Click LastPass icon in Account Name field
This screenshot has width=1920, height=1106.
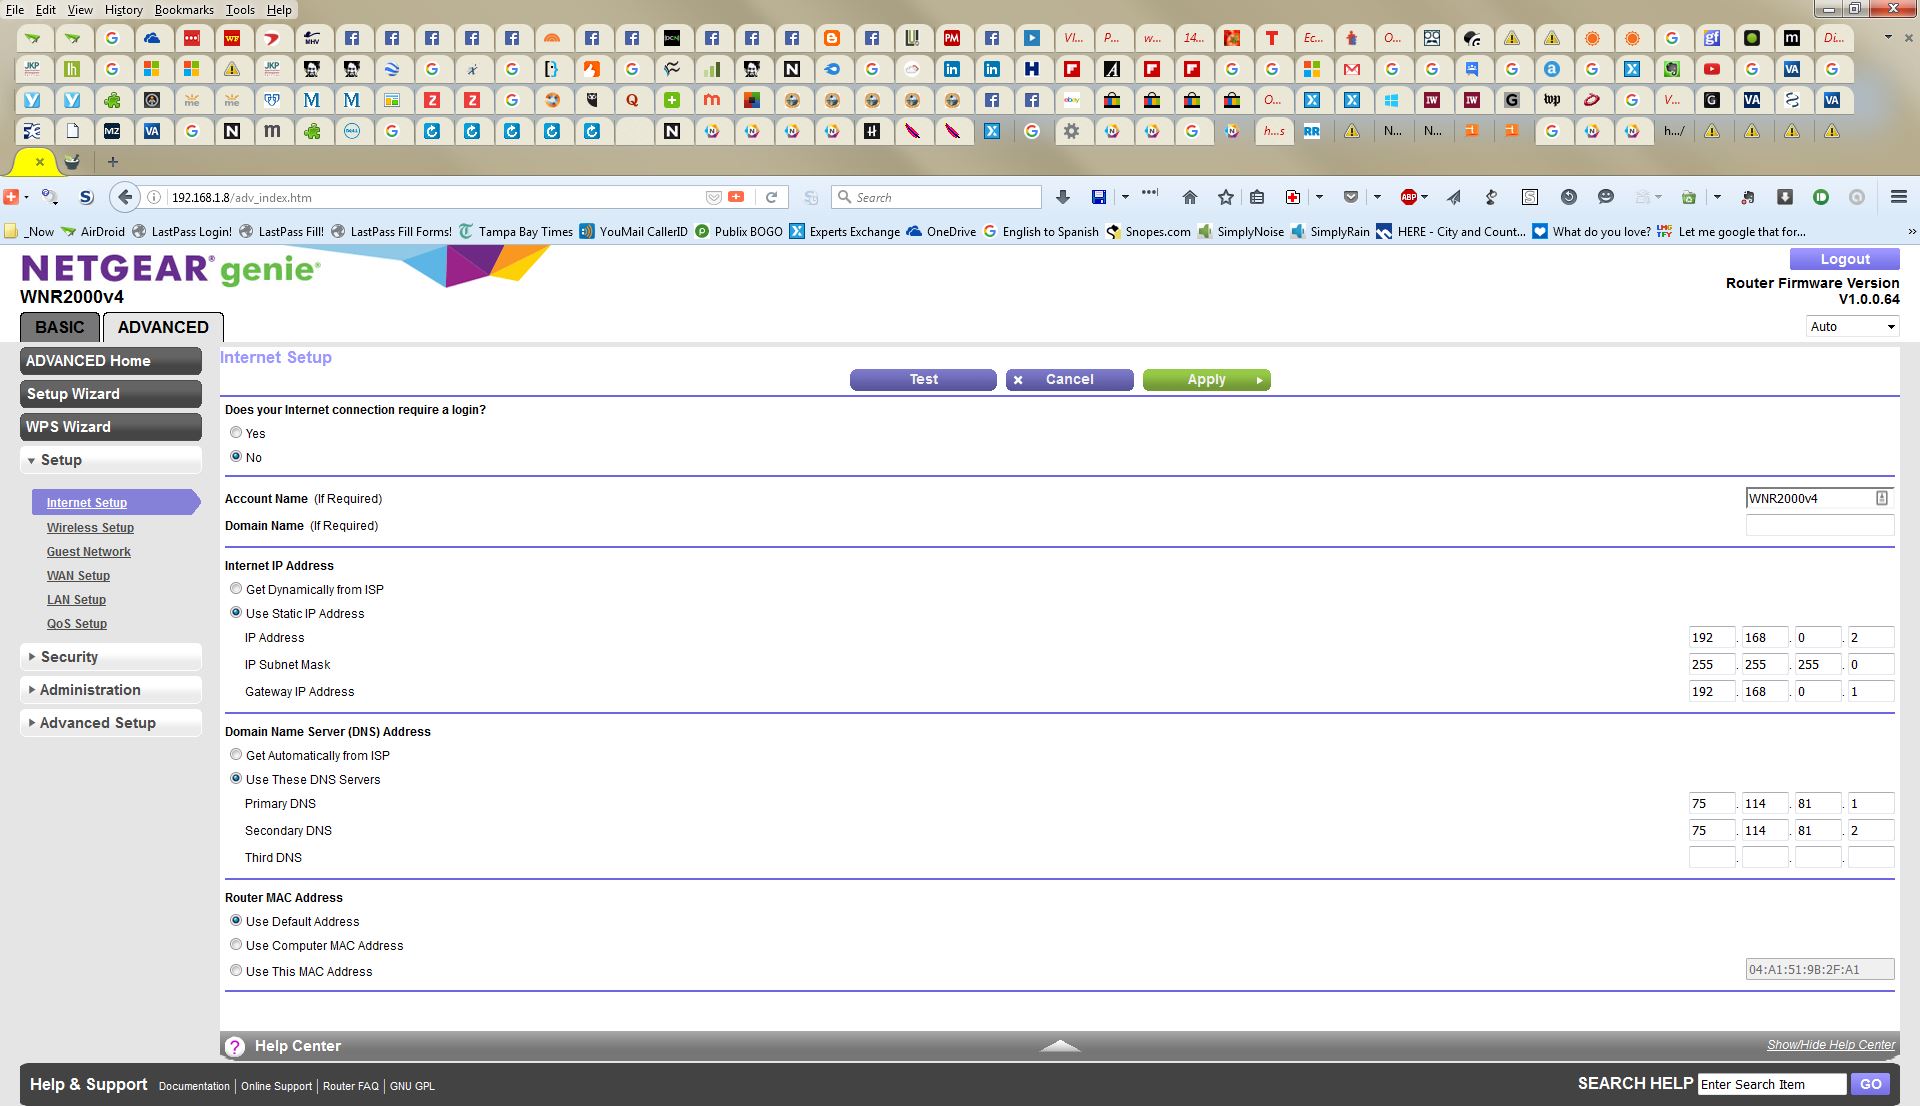click(x=1881, y=498)
